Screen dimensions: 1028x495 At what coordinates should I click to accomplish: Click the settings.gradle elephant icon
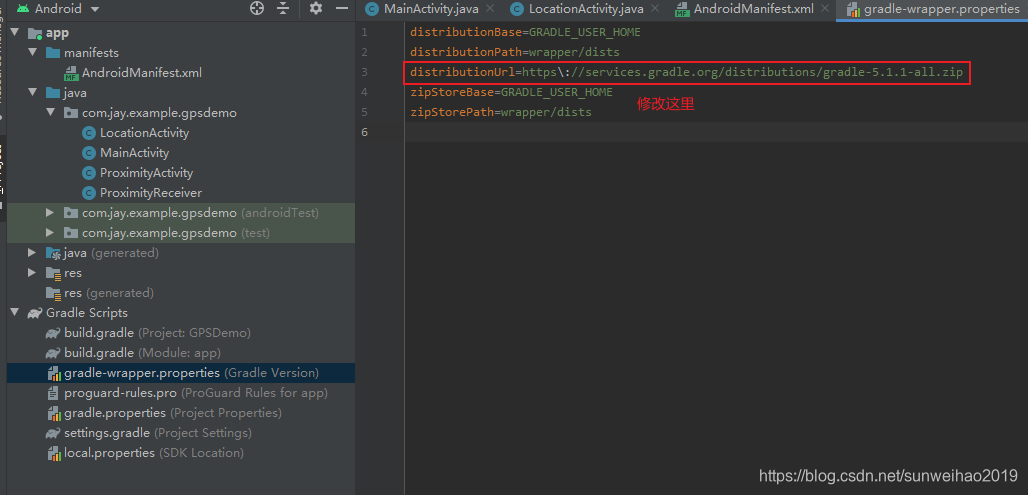53,433
